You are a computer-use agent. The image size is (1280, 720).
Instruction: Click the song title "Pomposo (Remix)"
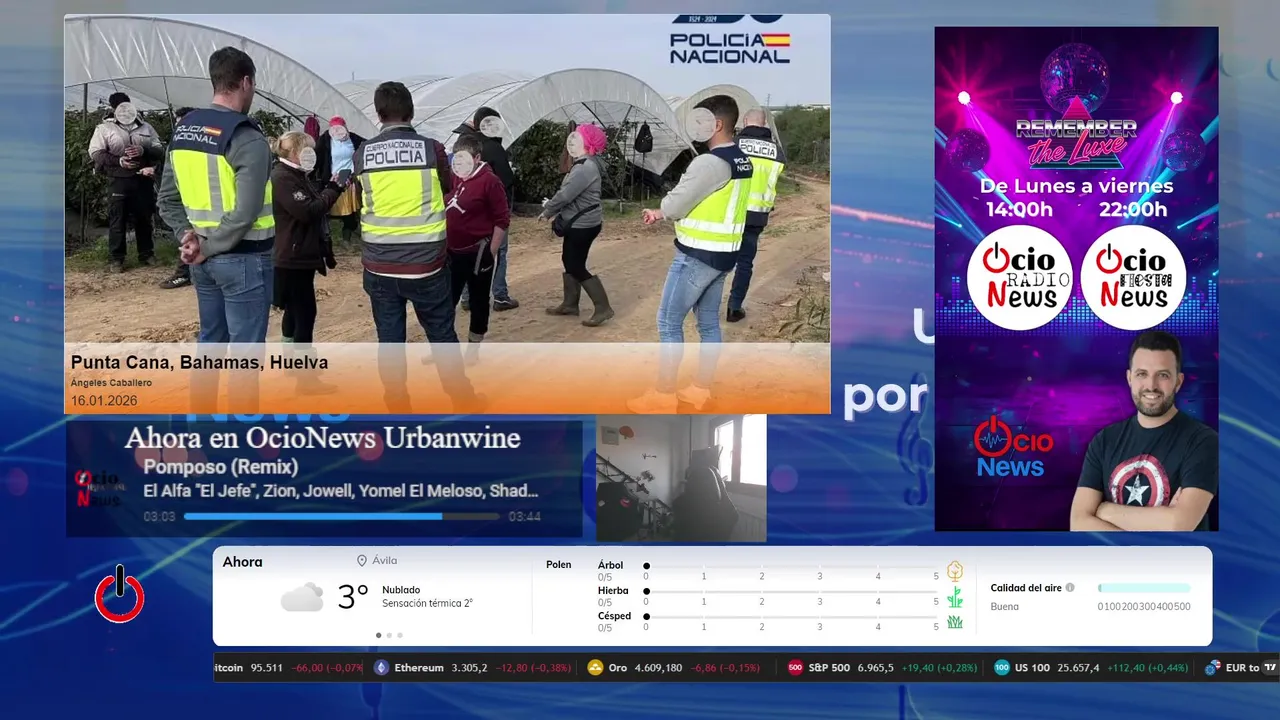pyautogui.click(x=221, y=467)
